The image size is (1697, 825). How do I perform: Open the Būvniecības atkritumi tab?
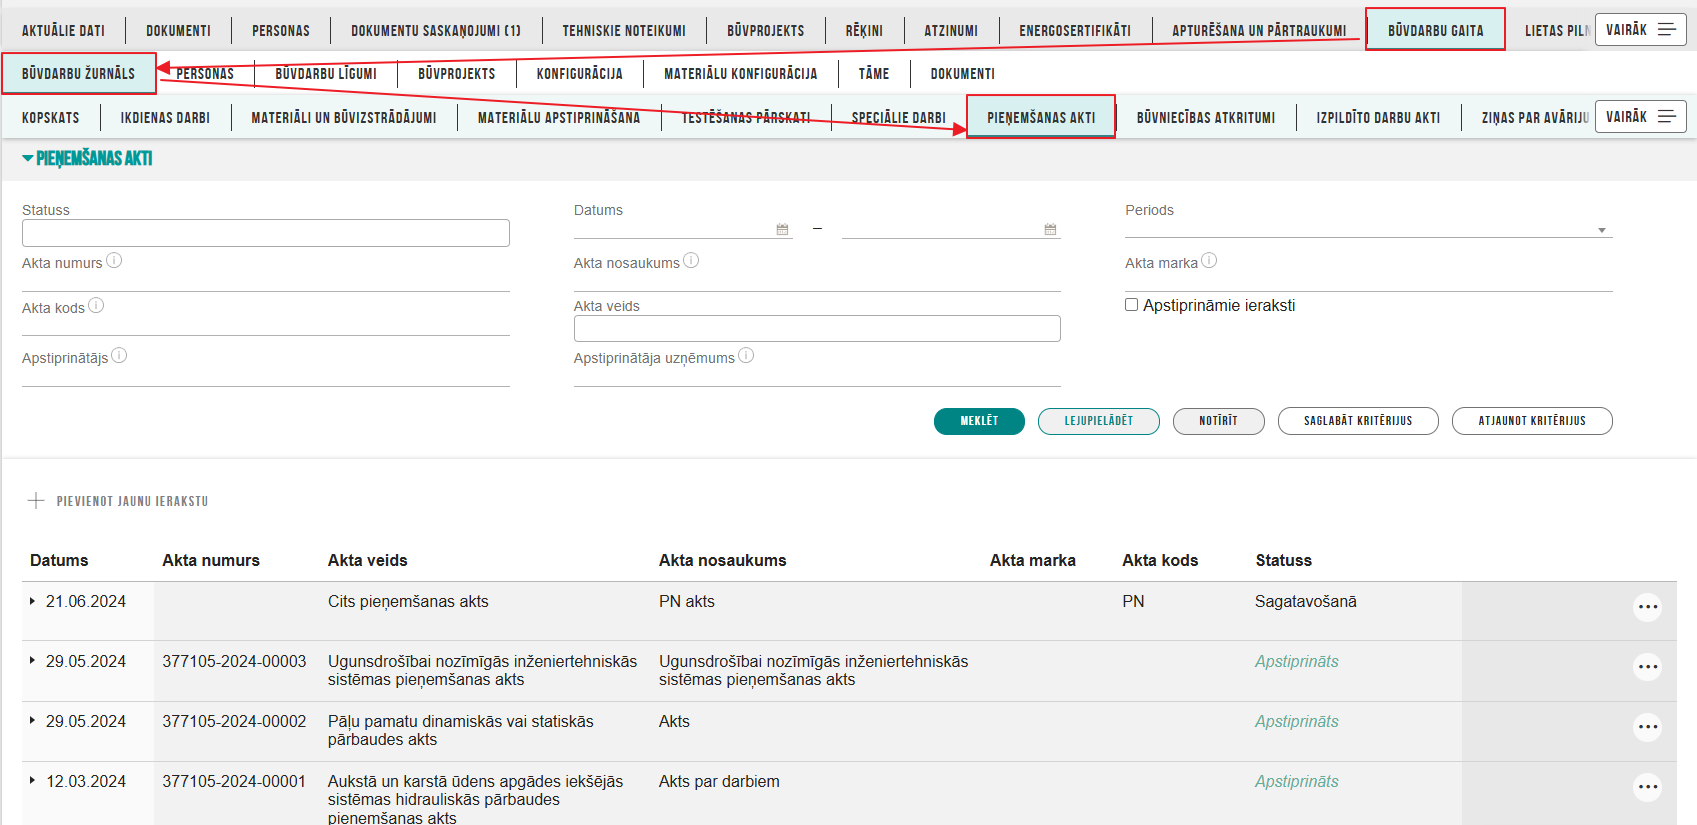[x=1206, y=118]
